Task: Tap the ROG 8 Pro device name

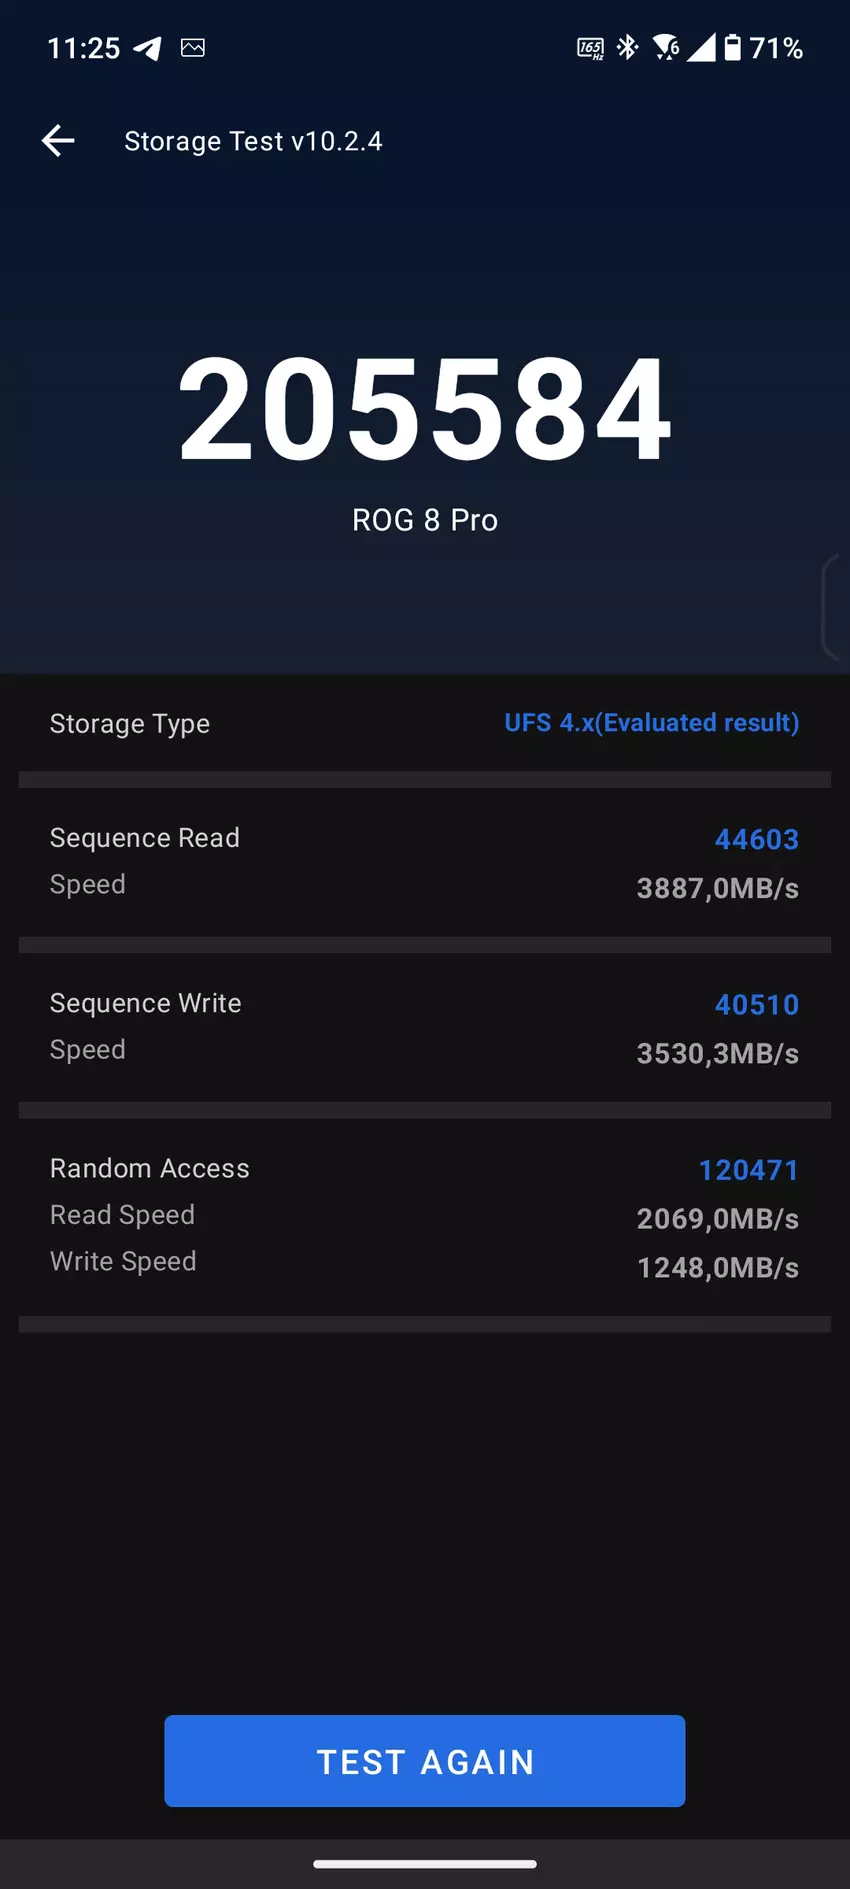Action: 425,520
